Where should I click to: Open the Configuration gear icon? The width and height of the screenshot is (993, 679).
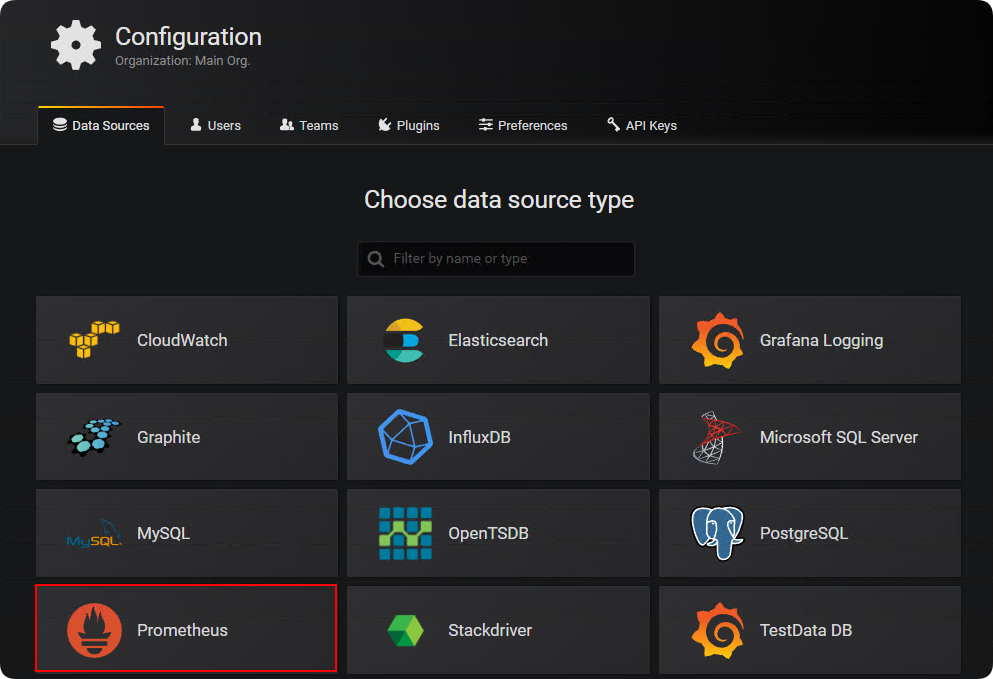pyautogui.click(x=76, y=45)
